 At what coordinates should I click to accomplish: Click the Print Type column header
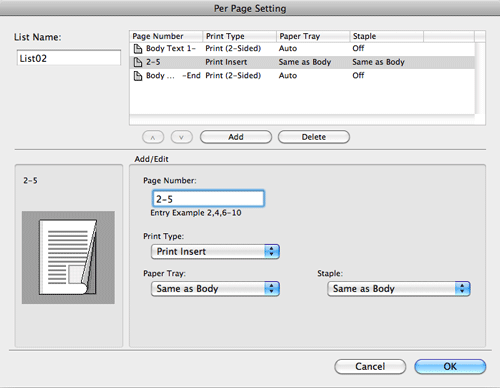[240, 36]
